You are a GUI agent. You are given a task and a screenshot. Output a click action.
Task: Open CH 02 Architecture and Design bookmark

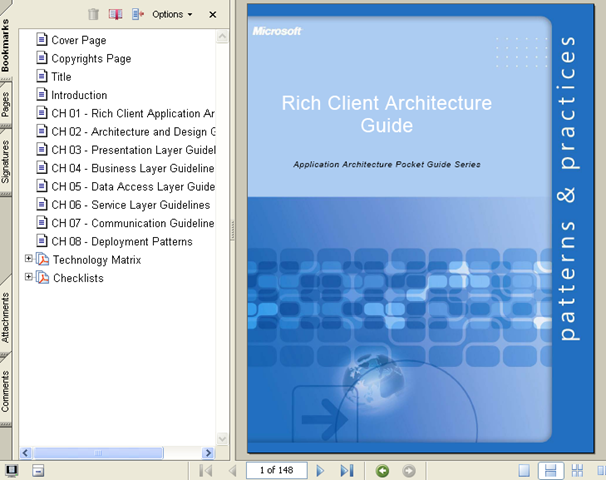pos(133,132)
